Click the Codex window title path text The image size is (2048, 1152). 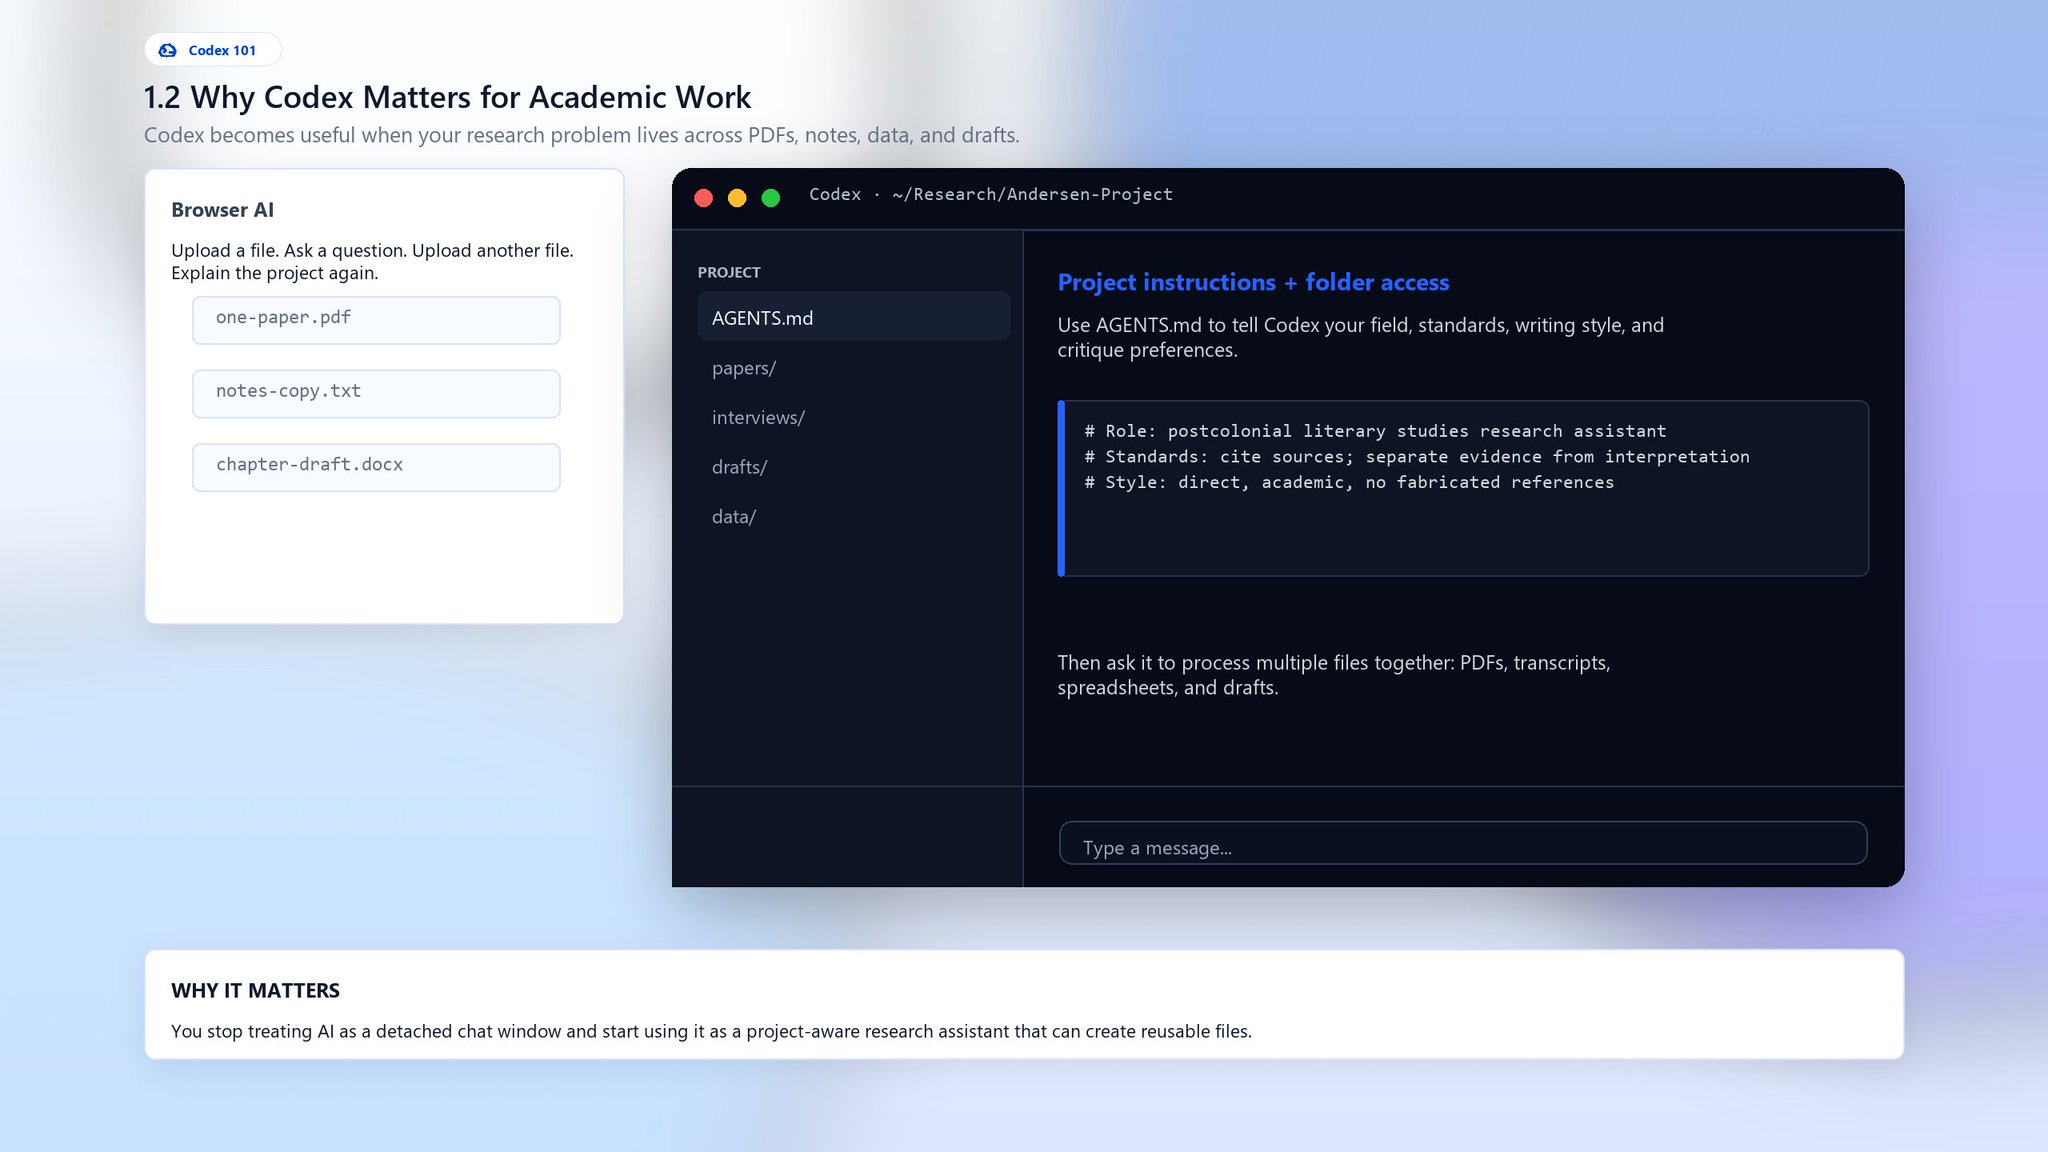tap(991, 194)
